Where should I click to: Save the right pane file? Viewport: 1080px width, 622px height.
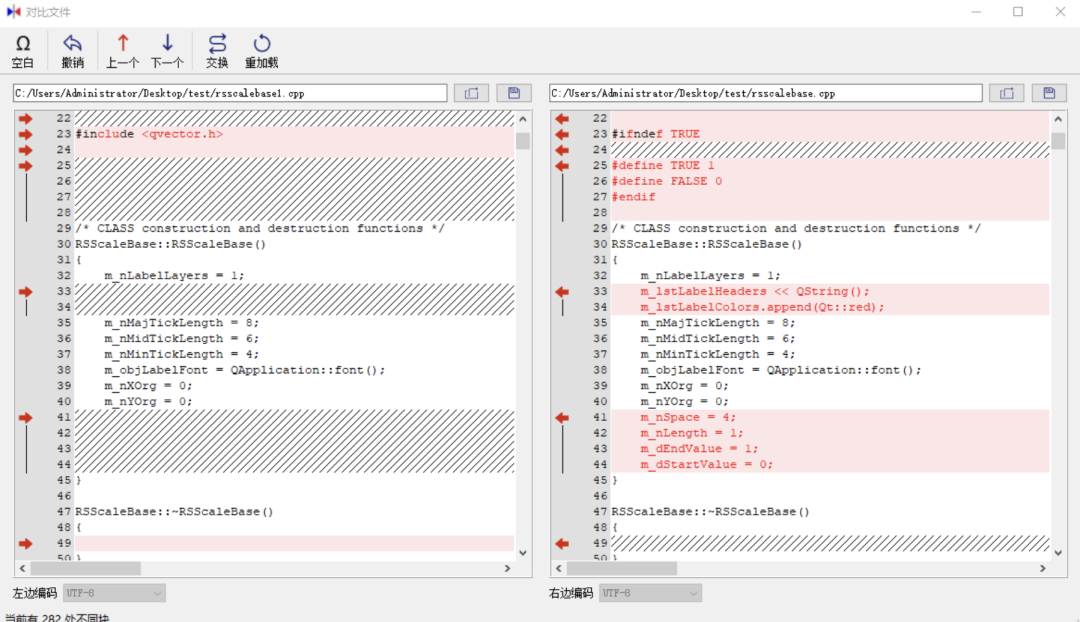pyautogui.click(x=1050, y=93)
